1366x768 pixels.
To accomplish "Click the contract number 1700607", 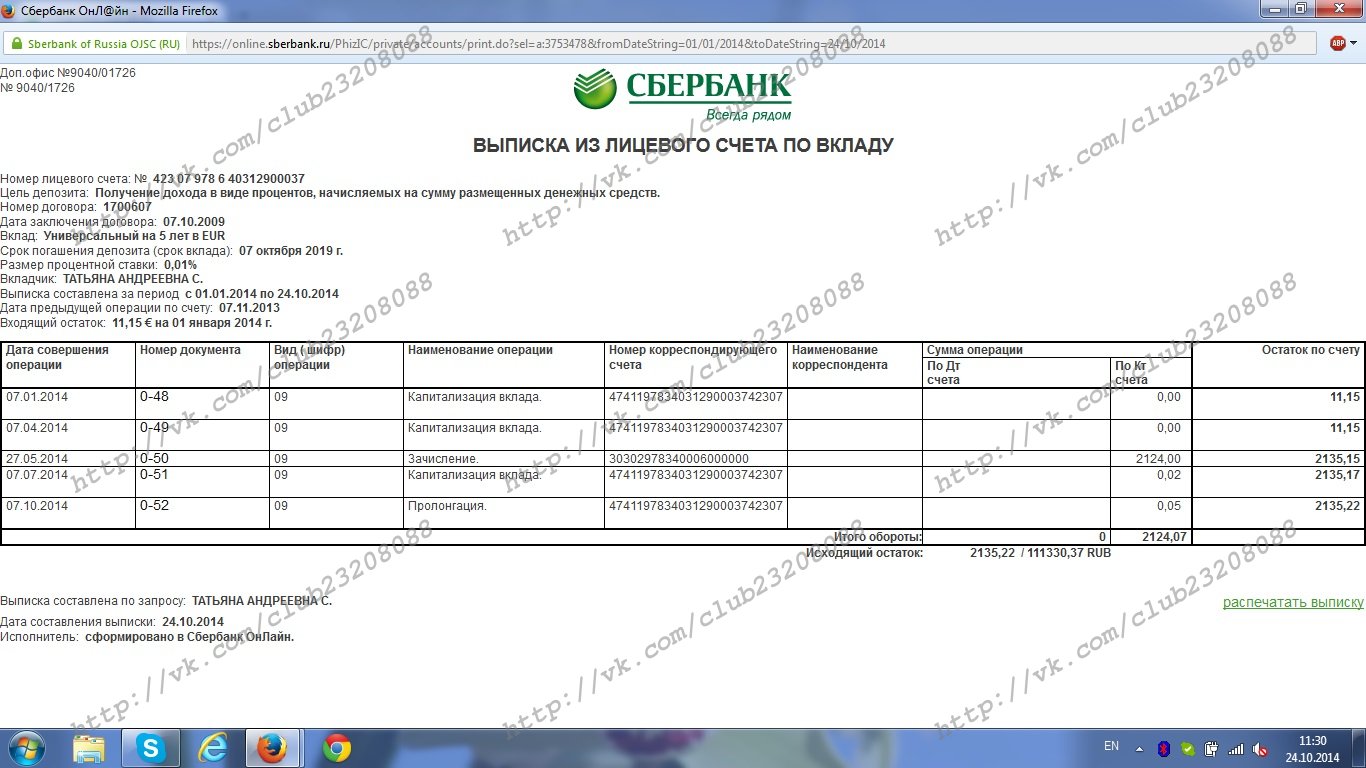I will (127, 207).
